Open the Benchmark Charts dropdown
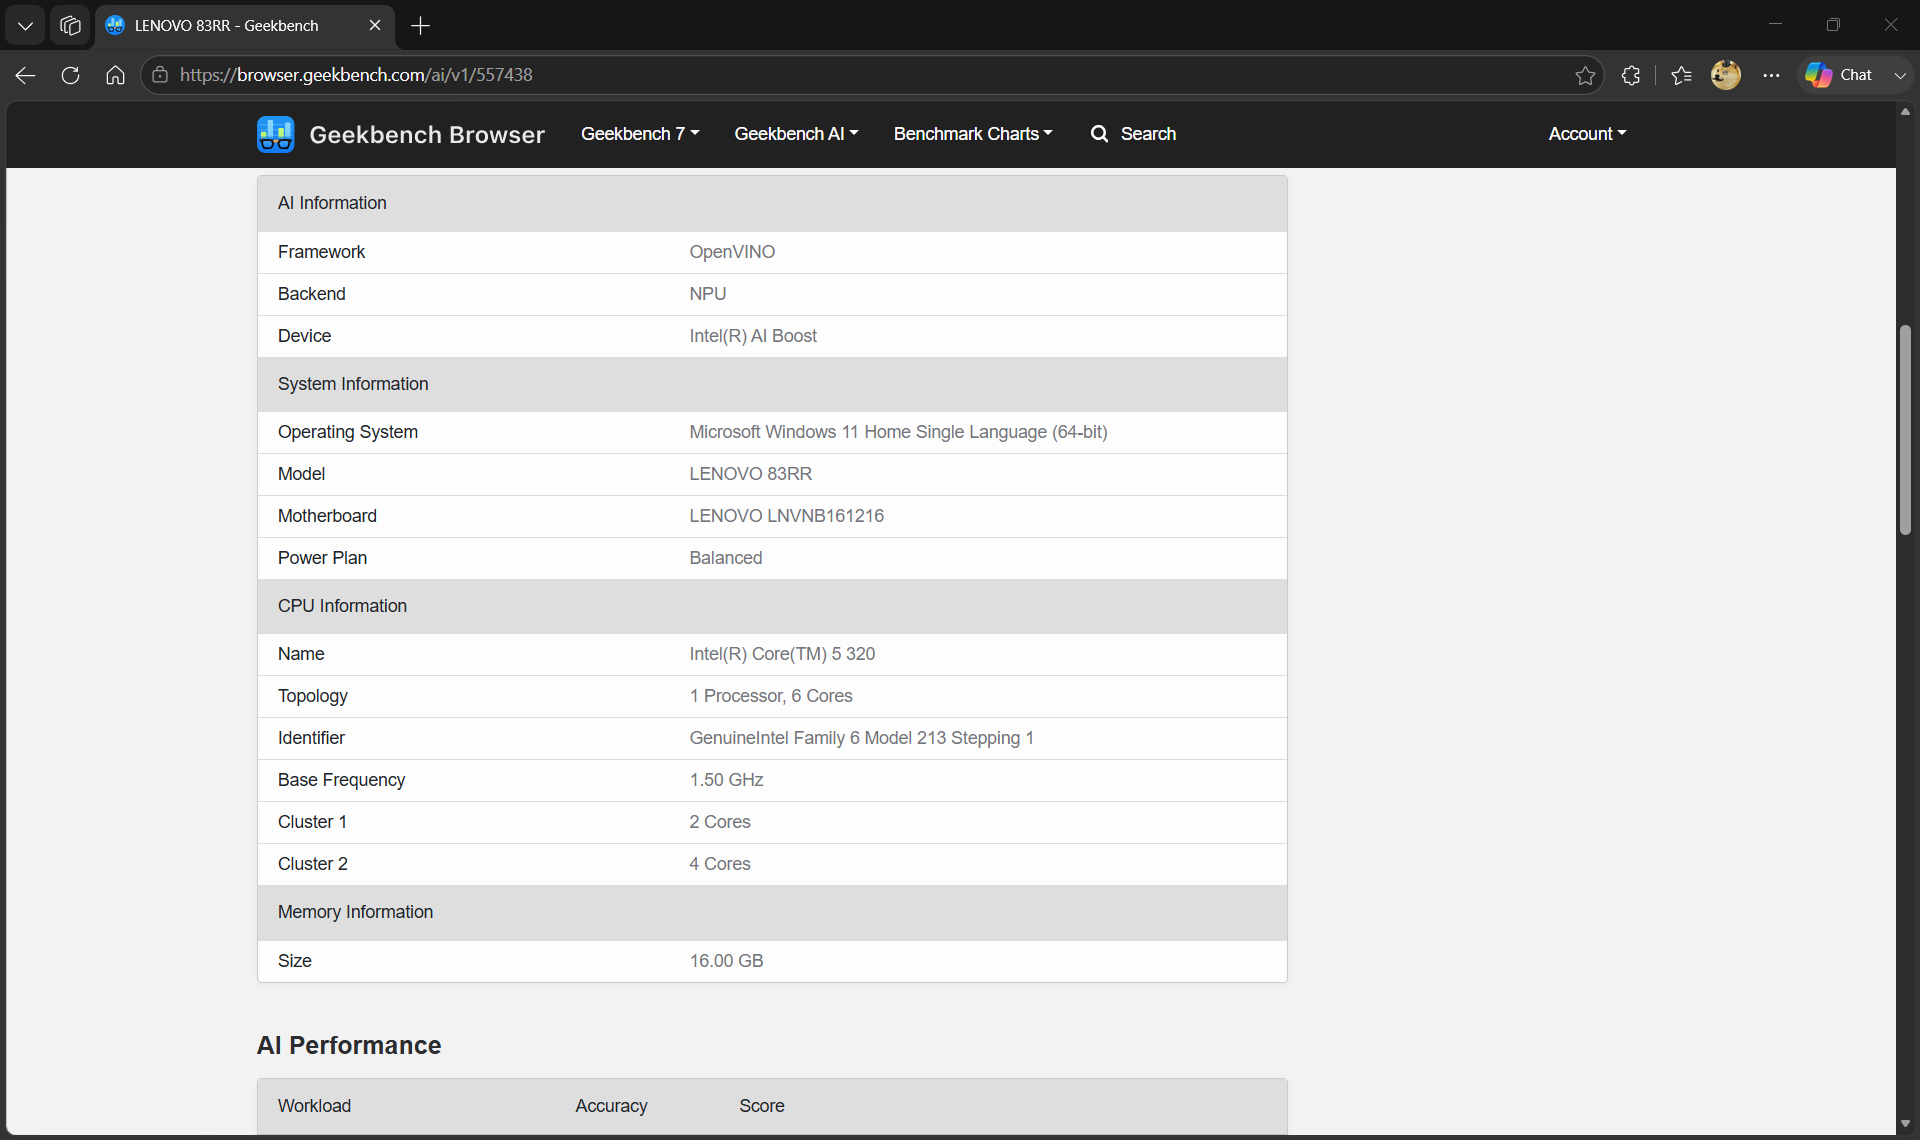 (x=973, y=134)
